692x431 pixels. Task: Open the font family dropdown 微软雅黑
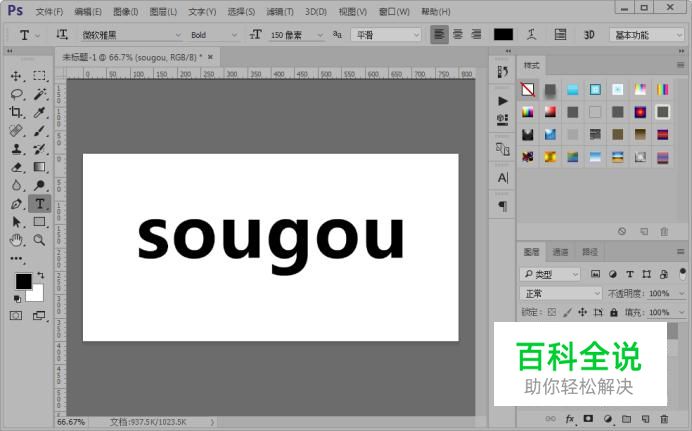[131, 35]
